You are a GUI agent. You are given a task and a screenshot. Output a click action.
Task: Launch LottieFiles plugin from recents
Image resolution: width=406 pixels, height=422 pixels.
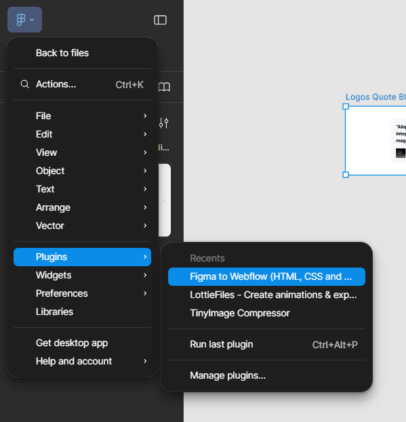point(267,295)
